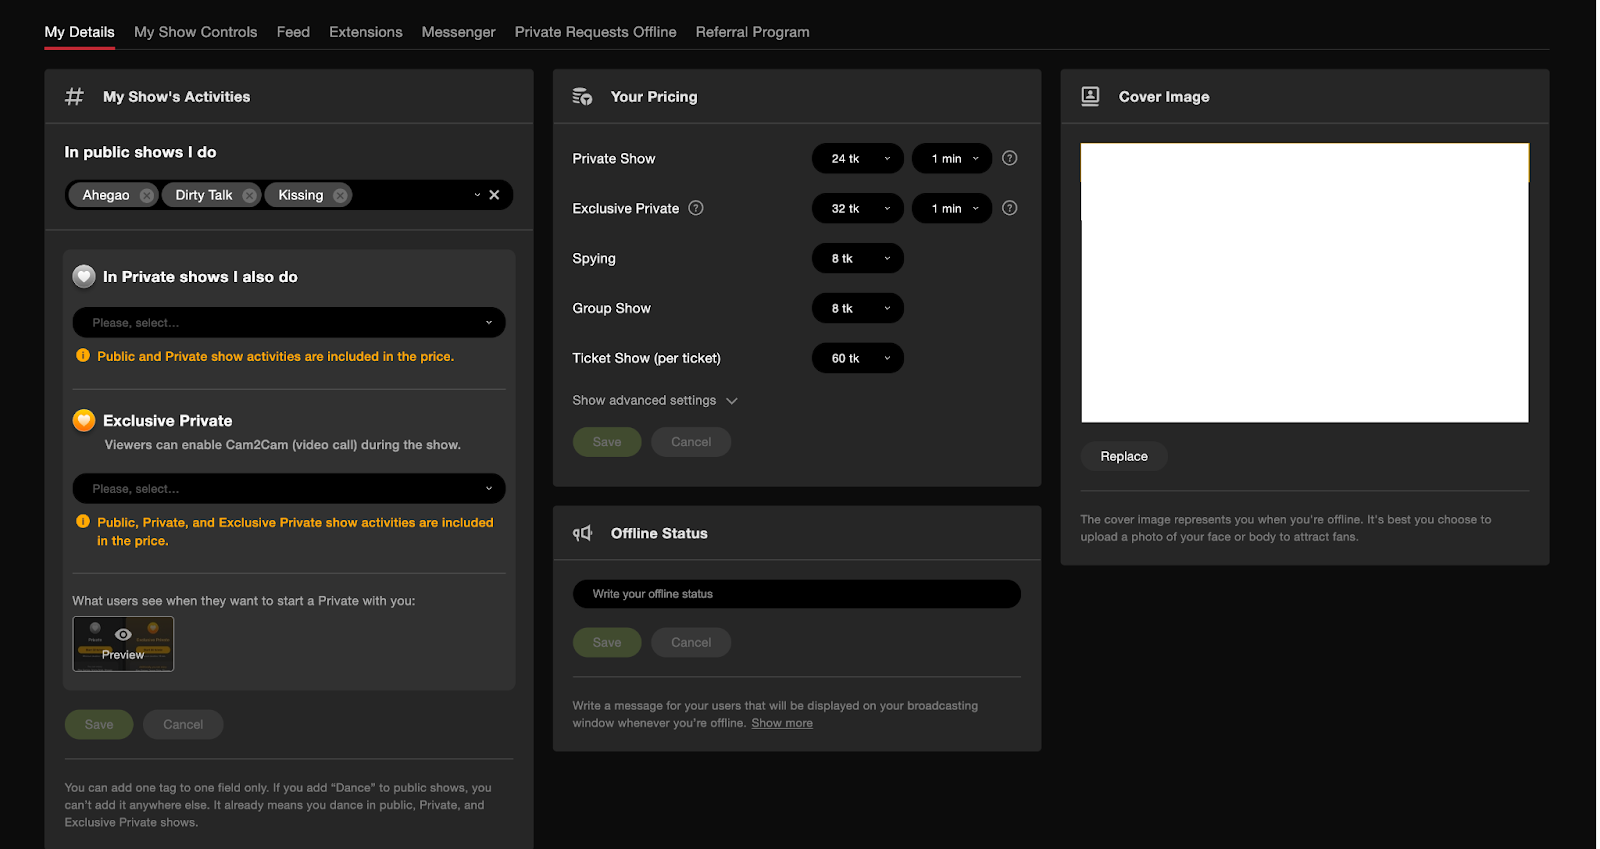Expand Show advanced settings
Image resolution: width=1600 pixels, height=849 pixels.
(x=654, y=401)
